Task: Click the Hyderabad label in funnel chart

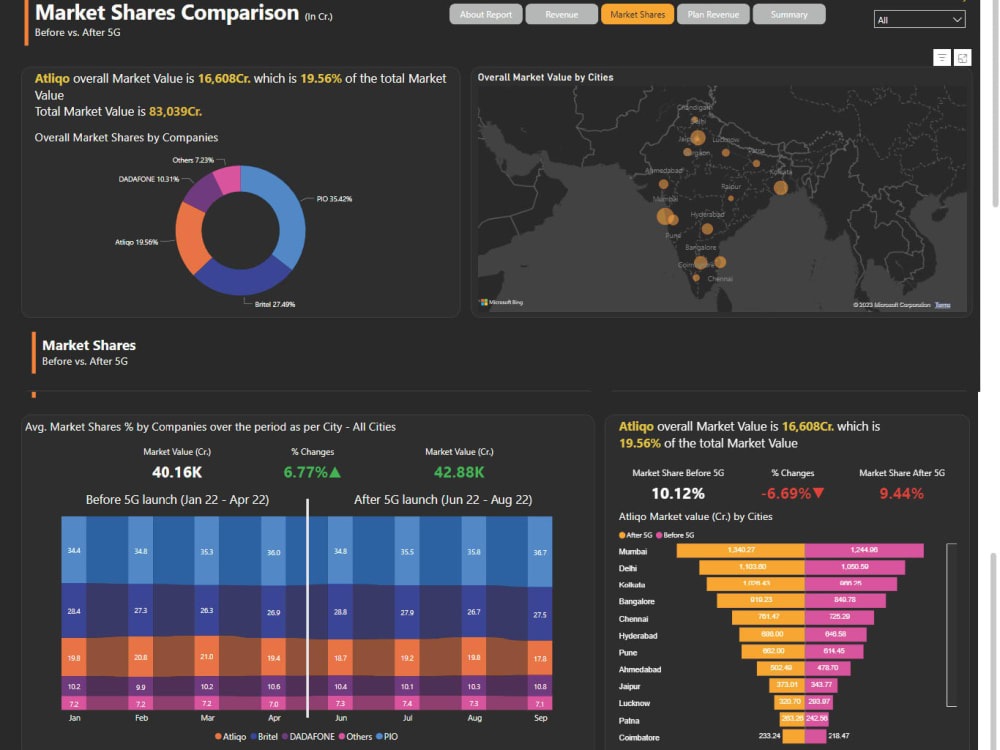Action: point(638,636)
